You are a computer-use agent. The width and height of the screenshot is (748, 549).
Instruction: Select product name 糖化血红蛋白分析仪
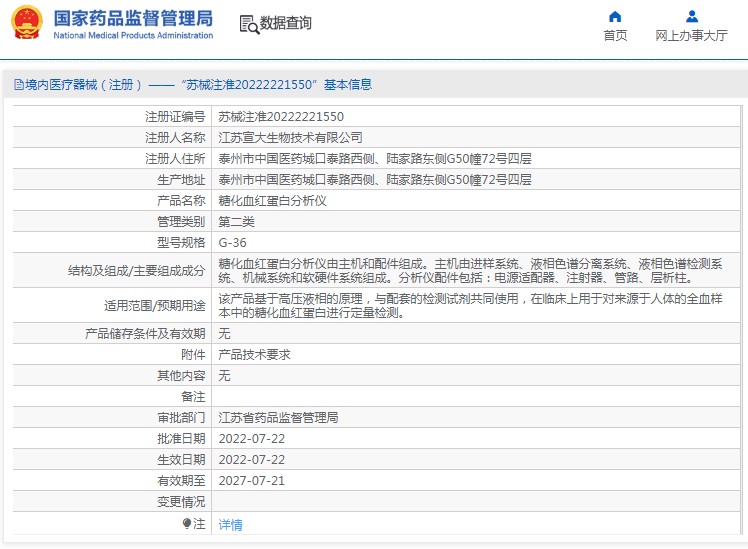click(272, 201)
